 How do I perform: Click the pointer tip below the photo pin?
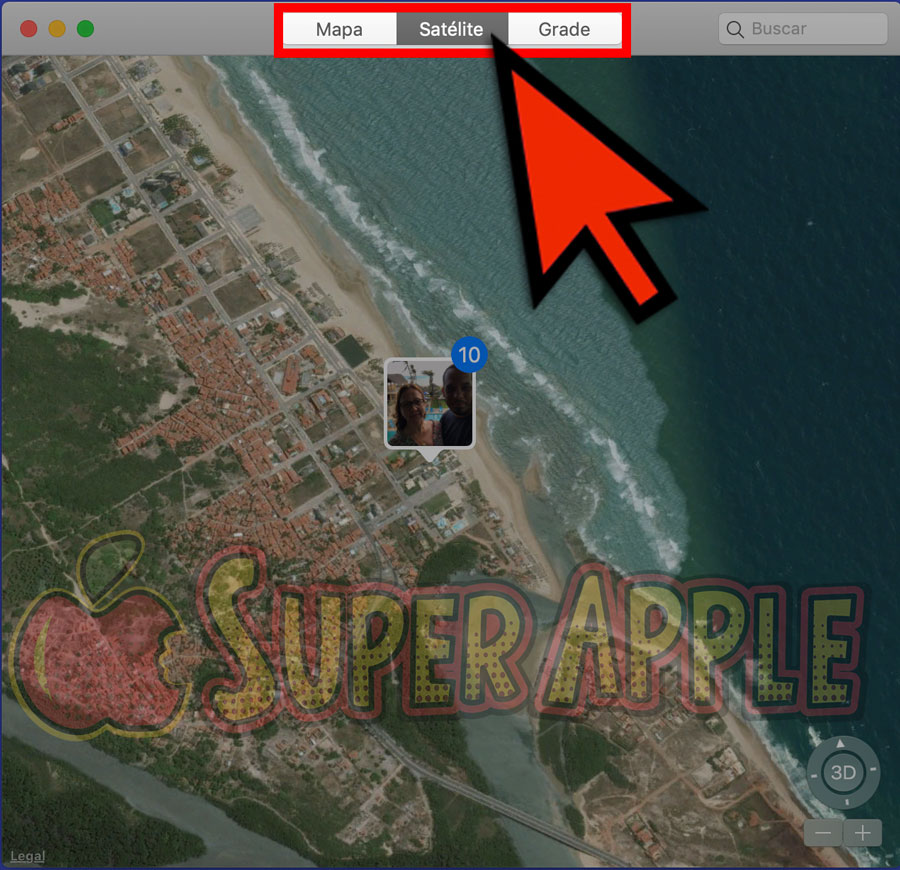pyautogui.click(x=430, y=455)
